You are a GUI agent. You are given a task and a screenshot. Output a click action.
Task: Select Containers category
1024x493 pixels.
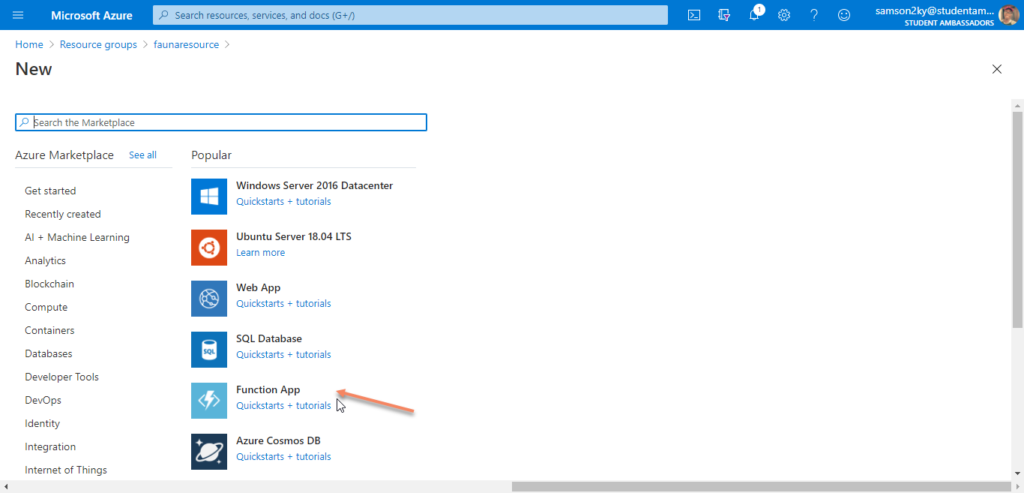click(50, 330)
